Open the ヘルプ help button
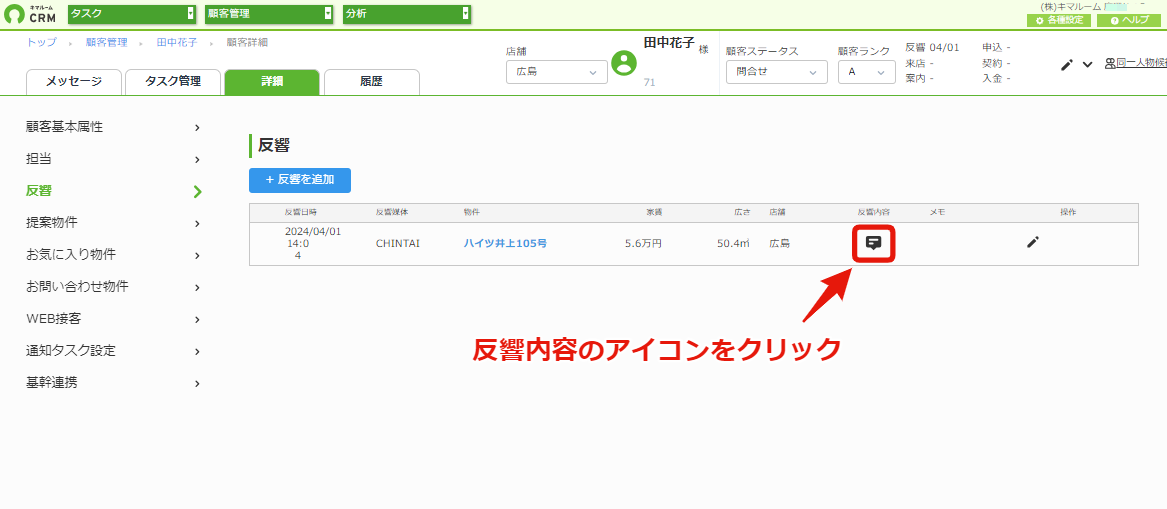1167x509 pixels. pos(1129,20)
